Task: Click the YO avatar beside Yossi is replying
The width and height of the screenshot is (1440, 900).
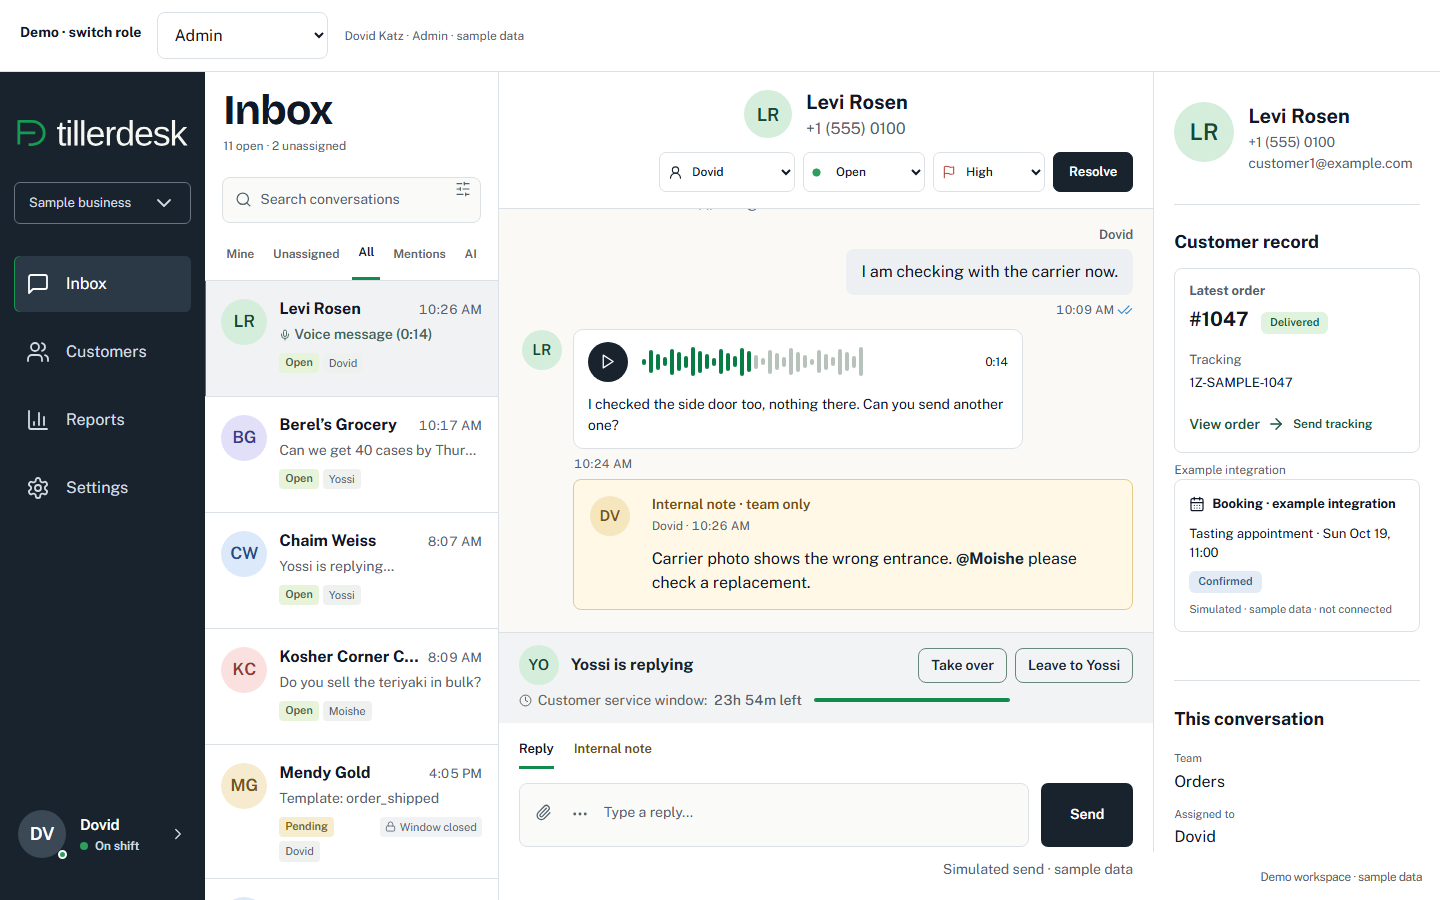Action: [x=539, y=665]
